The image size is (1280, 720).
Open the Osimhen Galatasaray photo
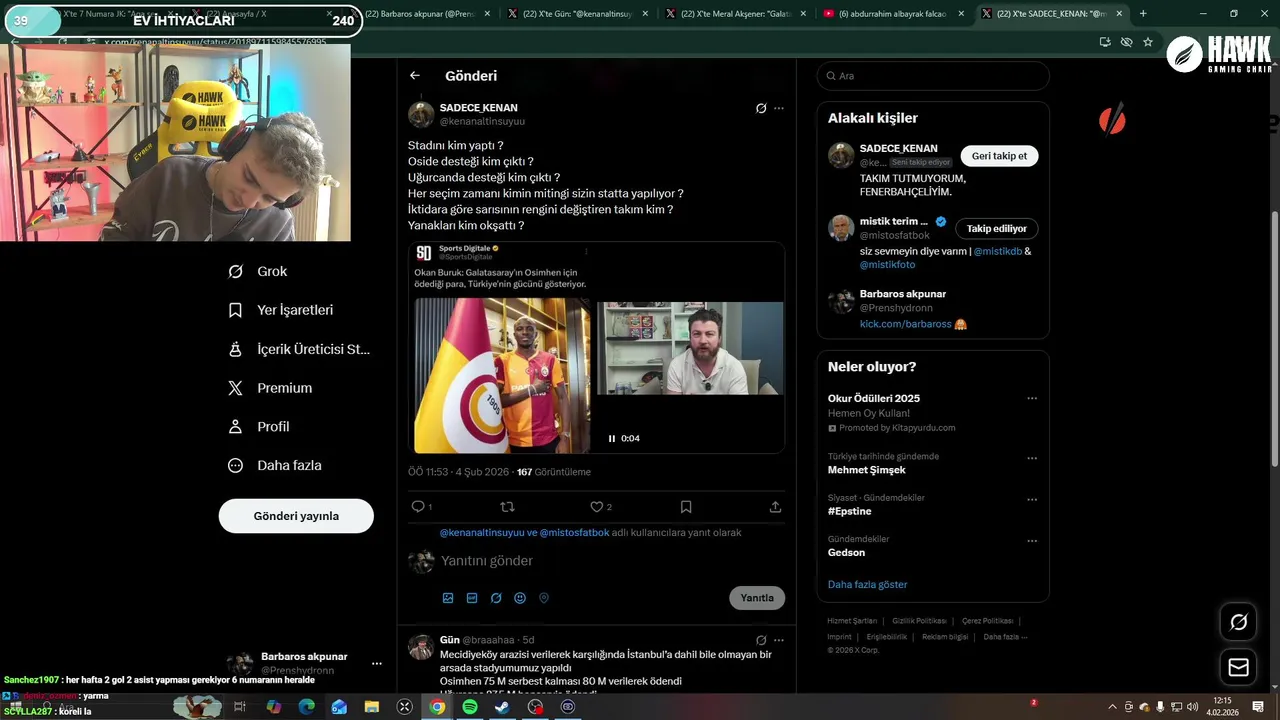click(x=502, y=376)
